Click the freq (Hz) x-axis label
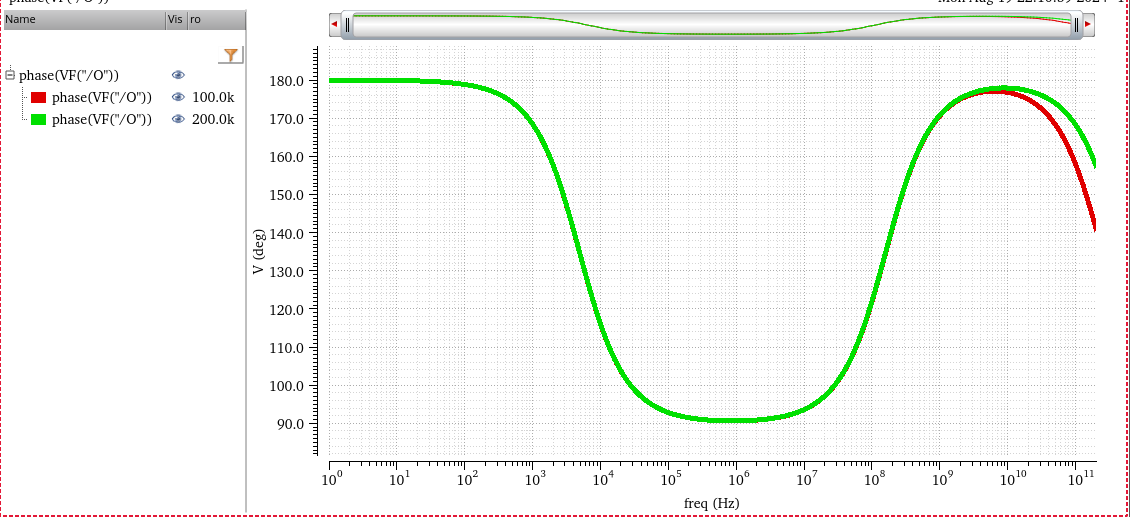 (711, 501)
